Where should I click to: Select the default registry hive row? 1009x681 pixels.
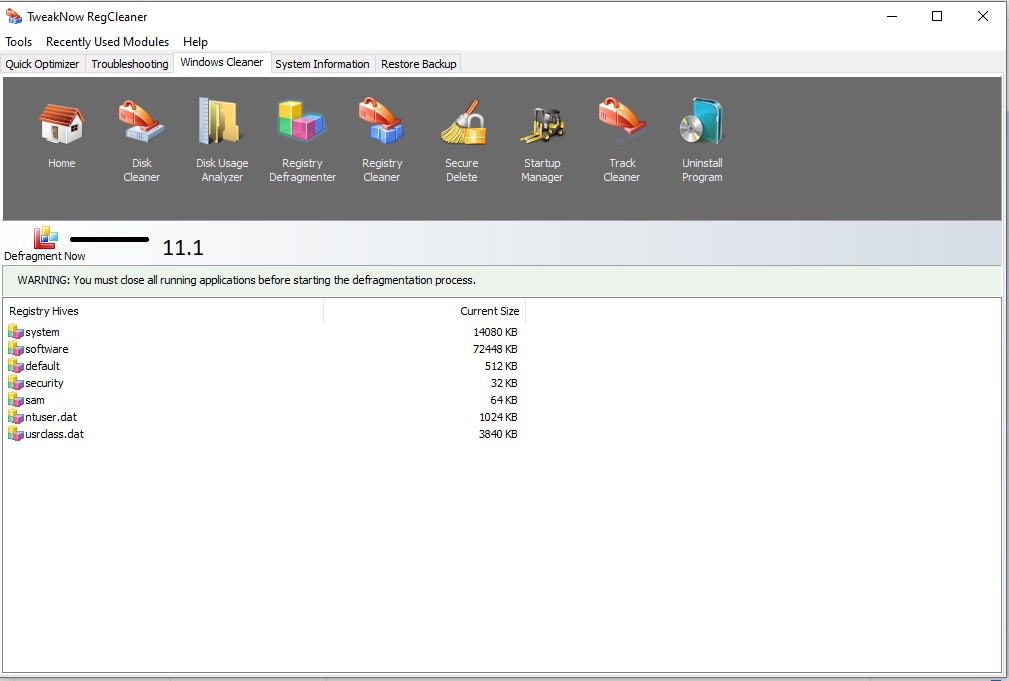pos(263,366)
